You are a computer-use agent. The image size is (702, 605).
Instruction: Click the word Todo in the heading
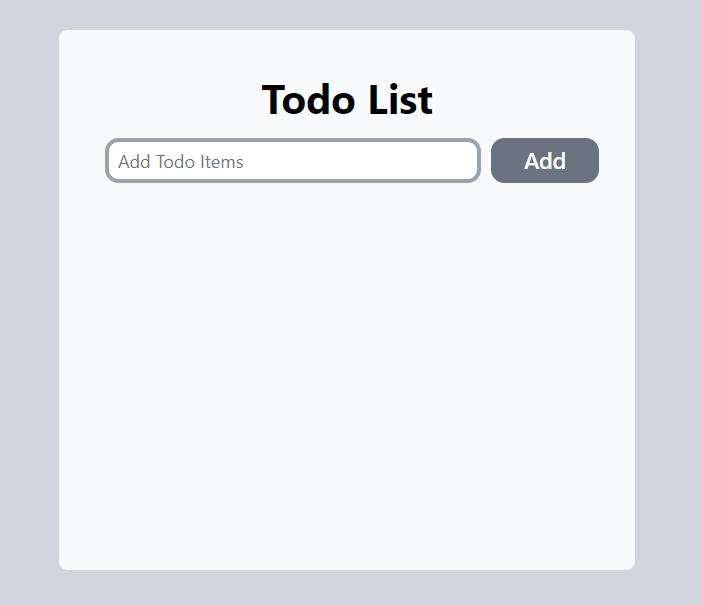306,100
